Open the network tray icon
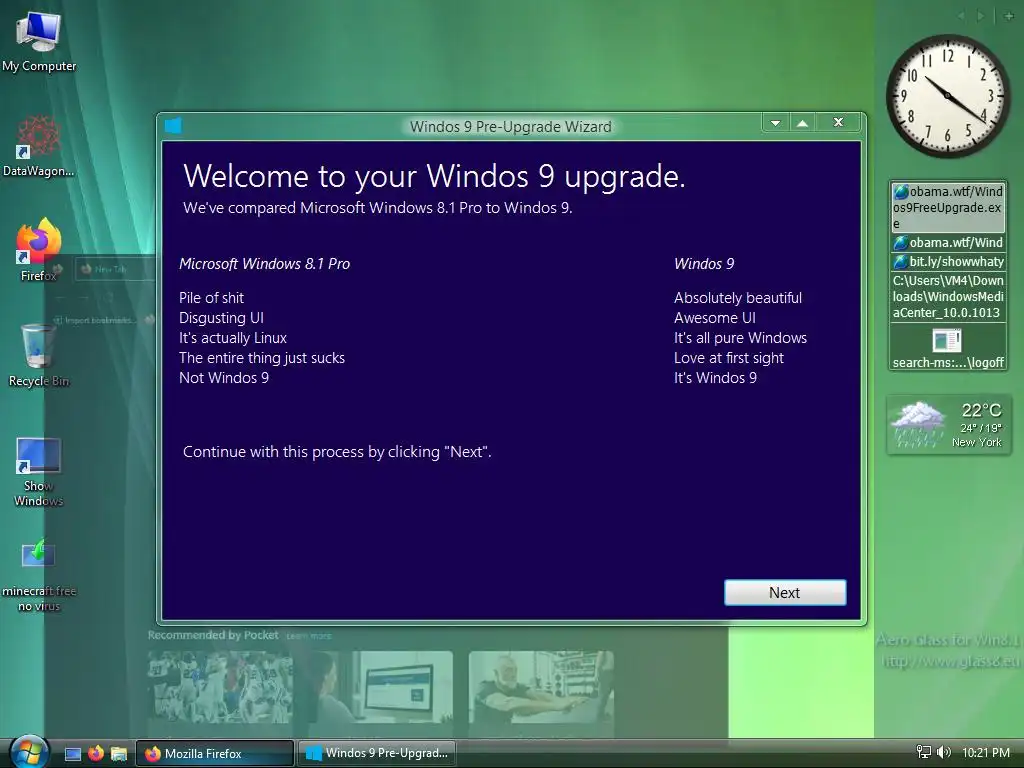Screen dimensions: 1024x768 923,752
